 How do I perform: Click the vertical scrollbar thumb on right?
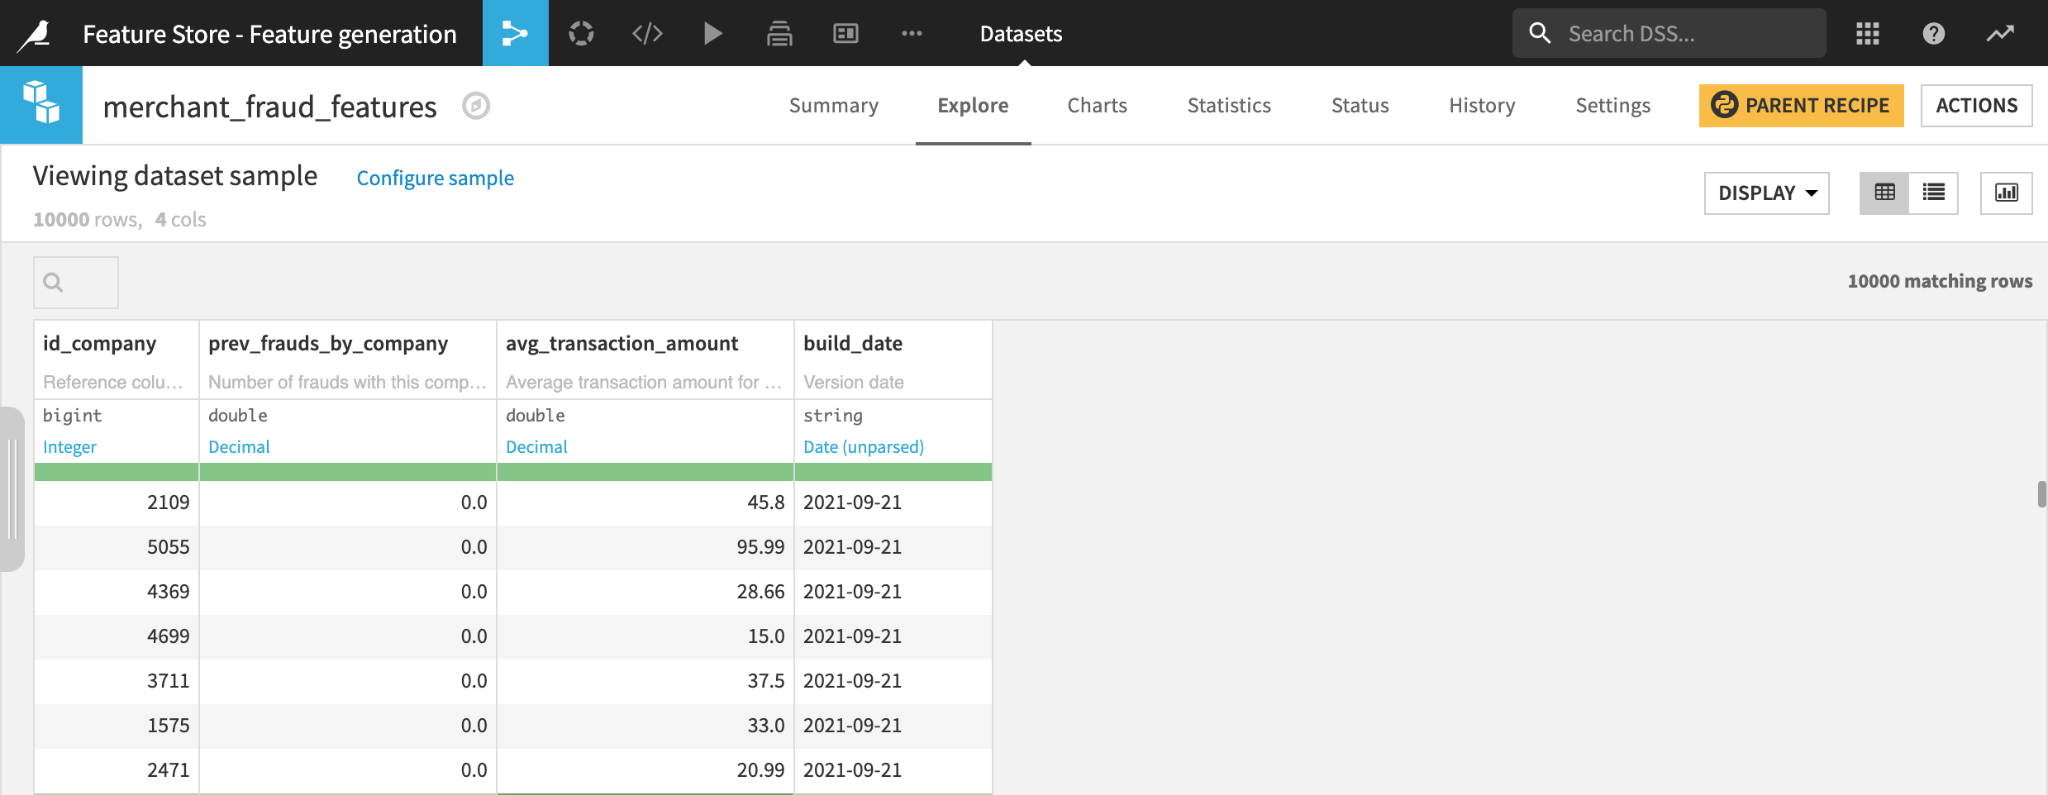point(2041,494)
